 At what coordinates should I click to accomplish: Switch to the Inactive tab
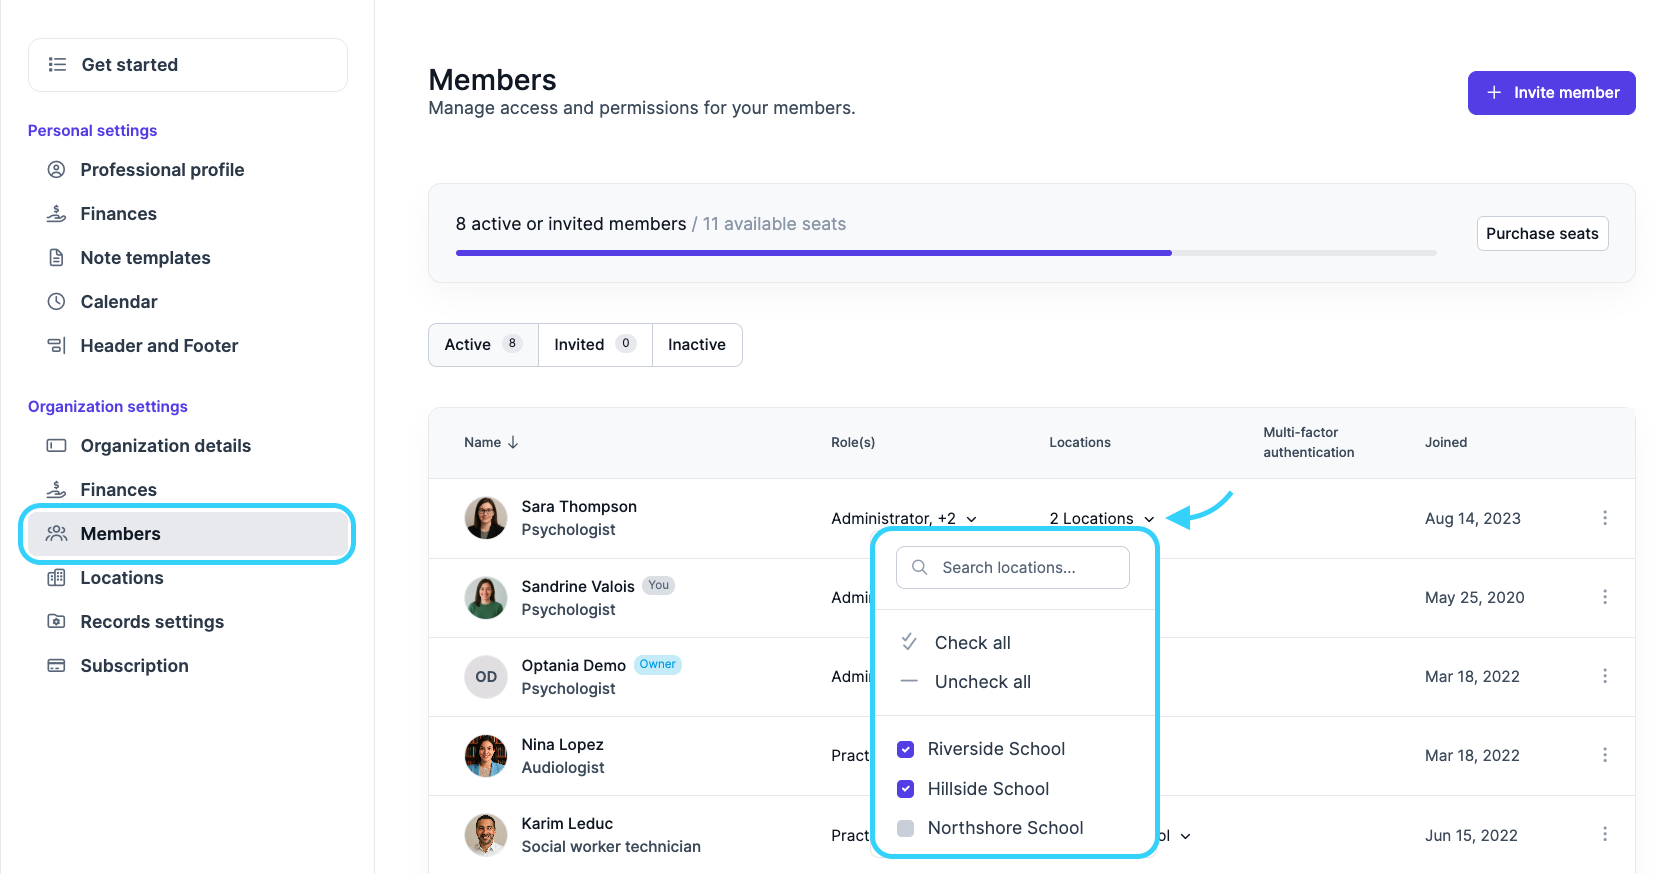click(x=696, y=345)
